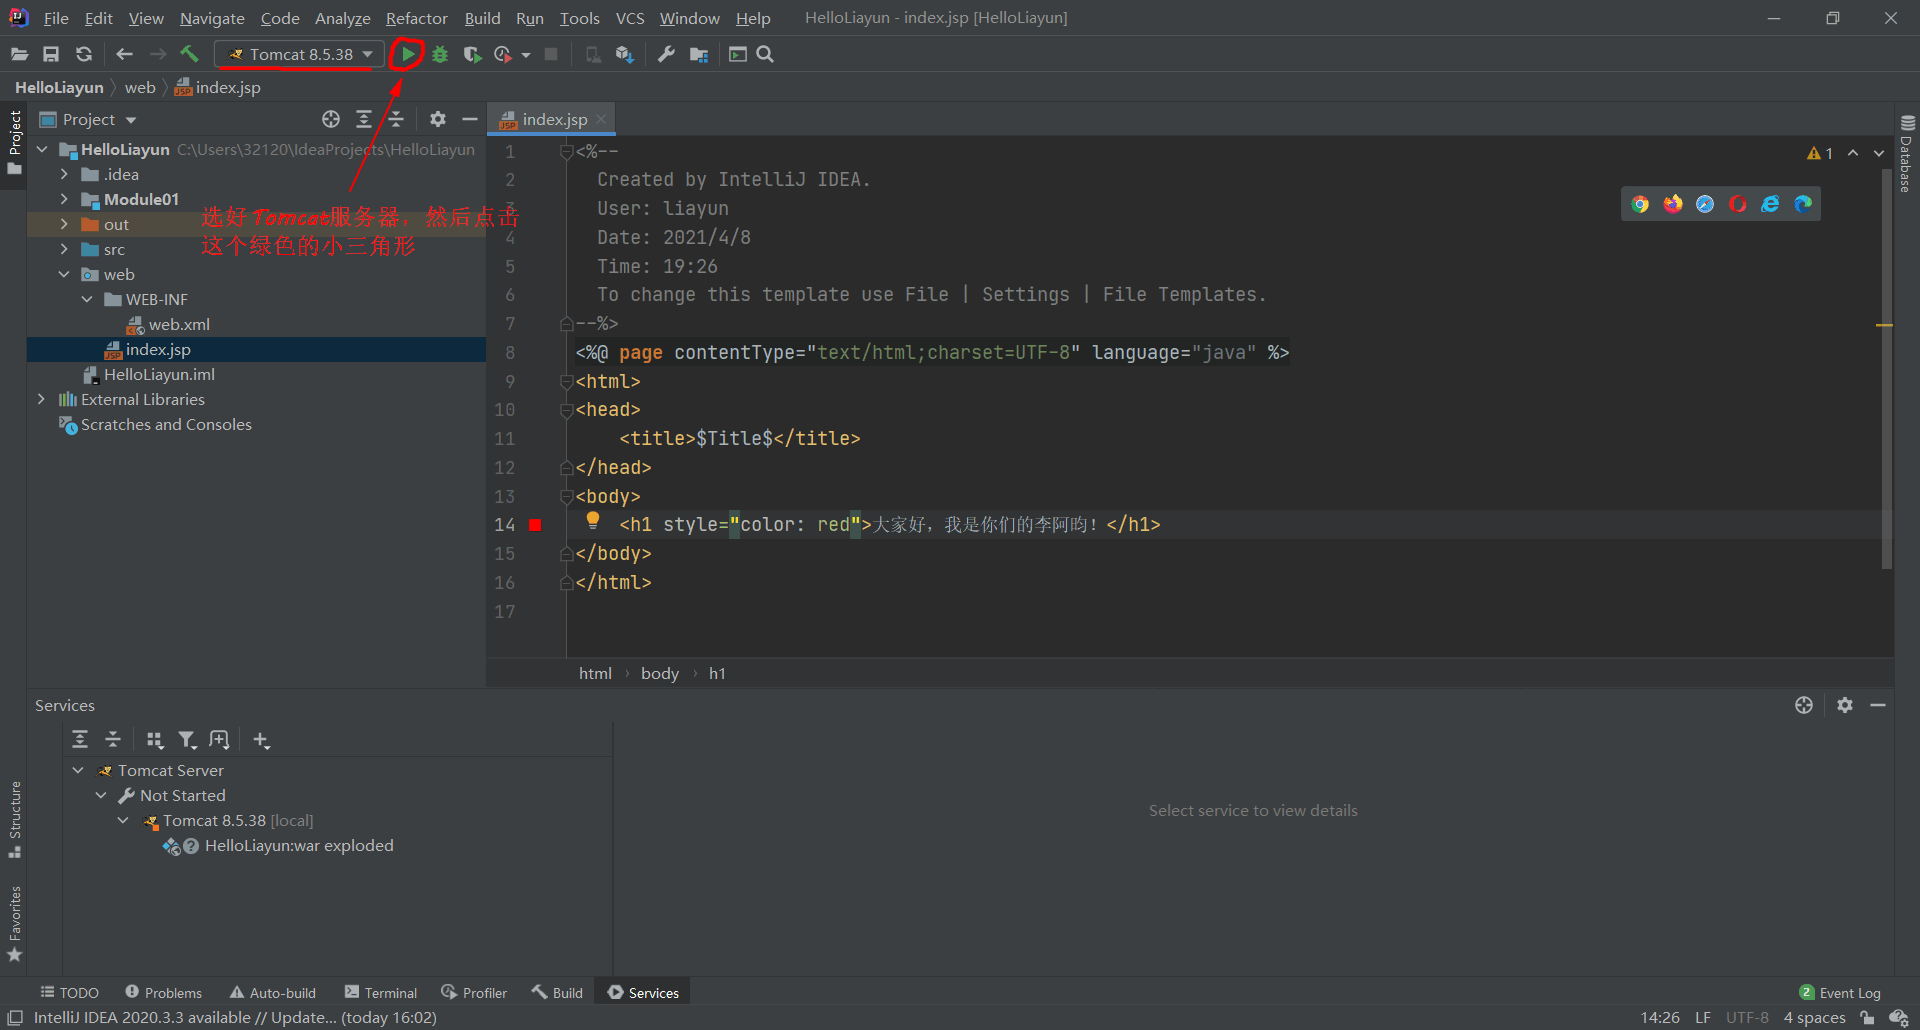Image resolution: width=1920 pixels, height=1030 pixels.
Task: Toggle the Structure side tool window
Action: (x=15, y=819)
